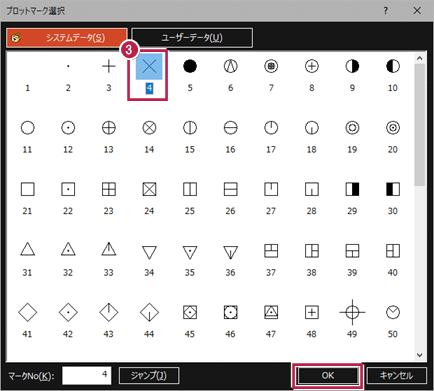Select the X plot mark number 4
Viewport: 434px width, 391px height.
coord(149,66)
